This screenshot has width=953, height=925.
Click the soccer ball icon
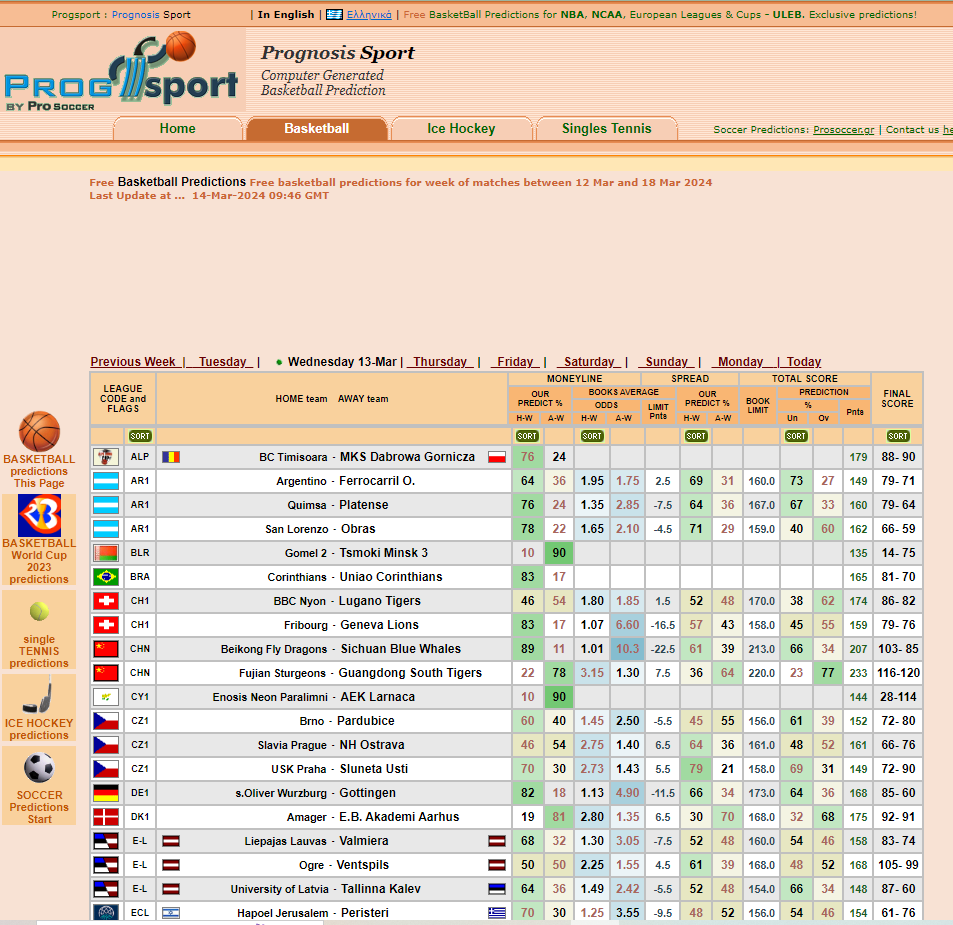39,768
